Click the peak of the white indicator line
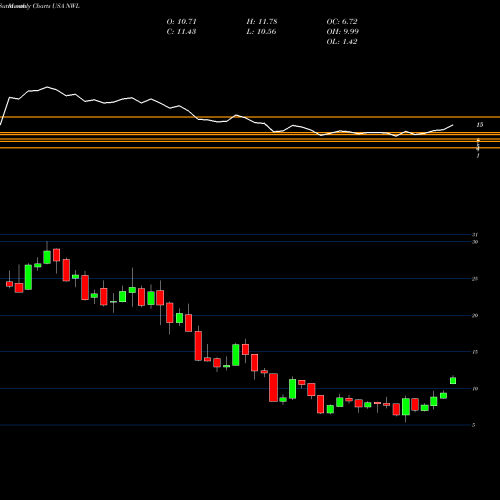This screenshot has width=500, height=500. [47, 87]
